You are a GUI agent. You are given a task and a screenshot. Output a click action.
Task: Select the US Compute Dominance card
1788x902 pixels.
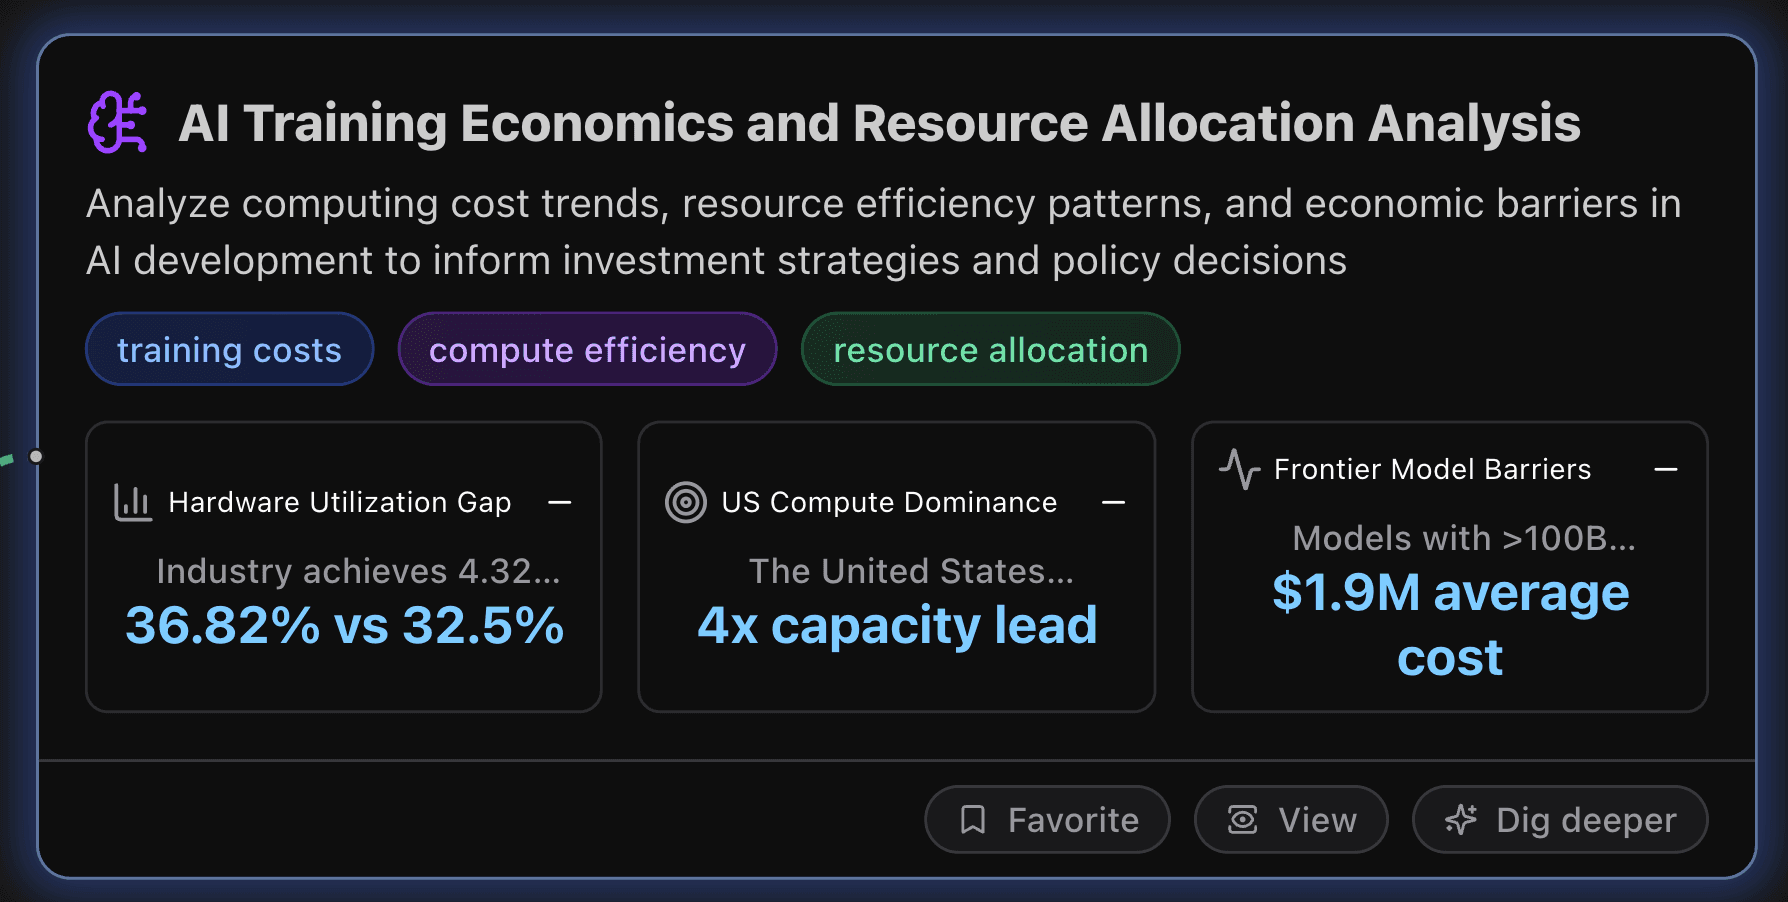pos(896,565)
